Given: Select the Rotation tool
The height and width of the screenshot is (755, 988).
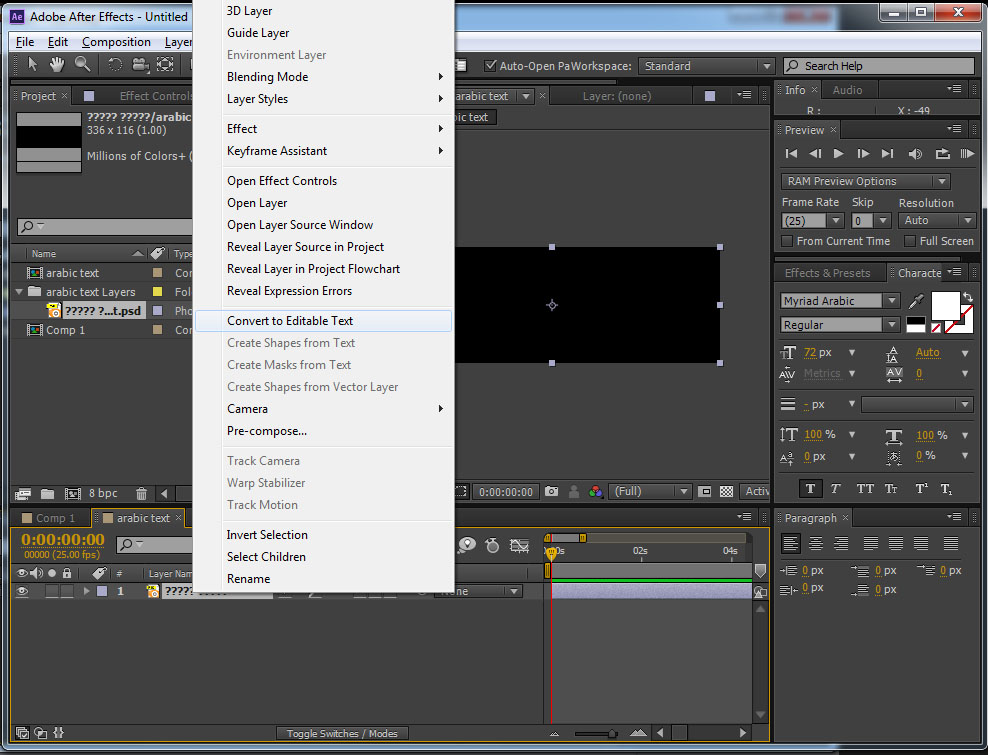Looking at the screenshot, I should tap(115, 64).
